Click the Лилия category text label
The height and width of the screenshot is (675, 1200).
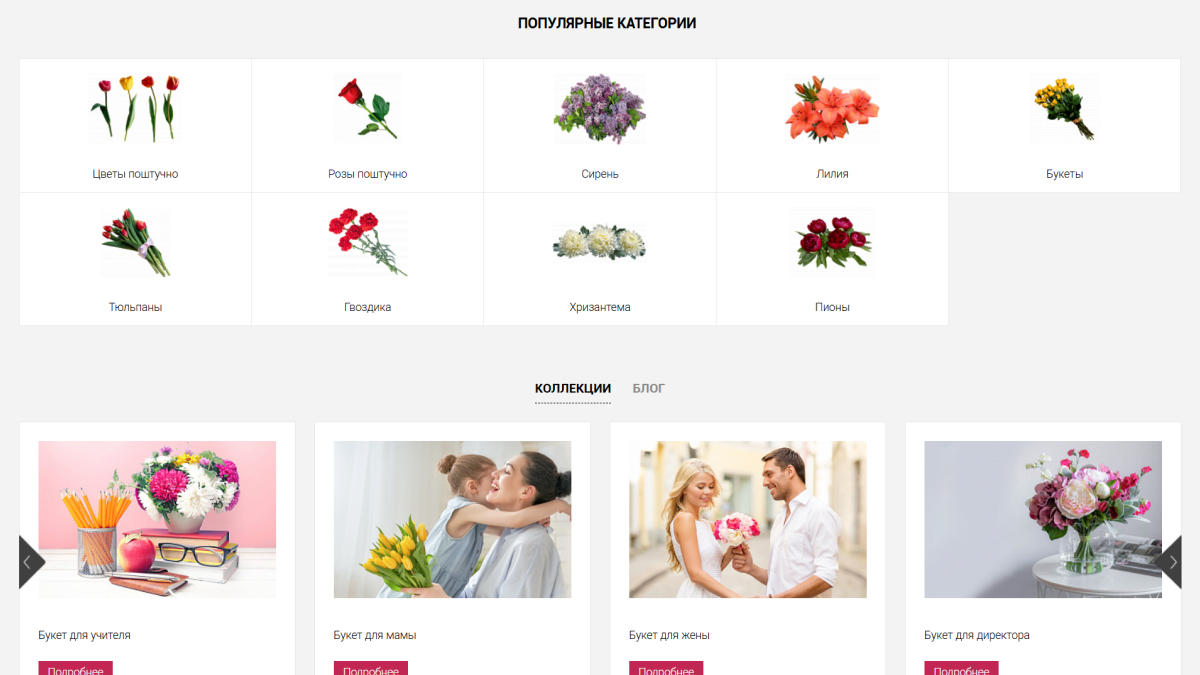(832, 174)
